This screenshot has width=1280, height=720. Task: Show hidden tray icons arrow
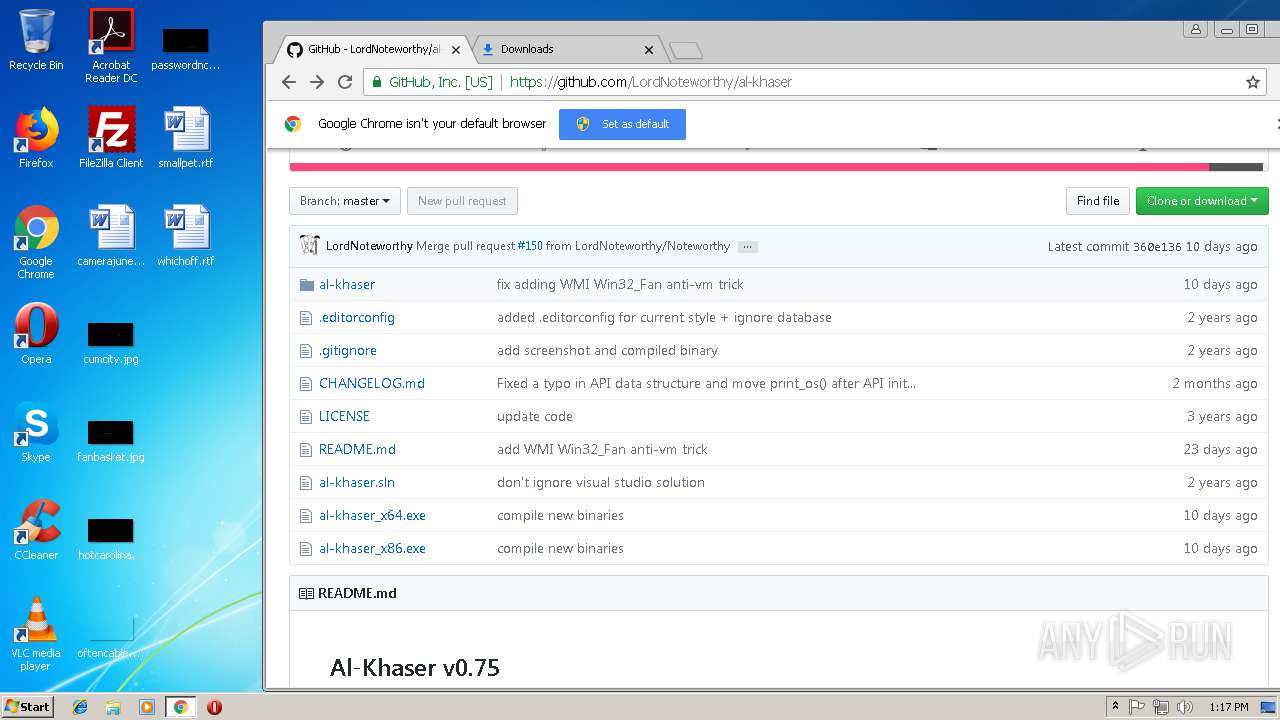(x=1115, y=707)
